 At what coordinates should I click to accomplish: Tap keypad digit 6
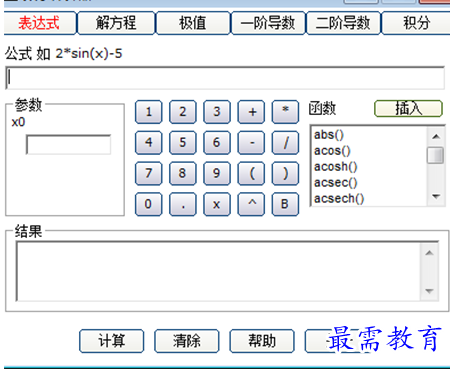[217, 143]
